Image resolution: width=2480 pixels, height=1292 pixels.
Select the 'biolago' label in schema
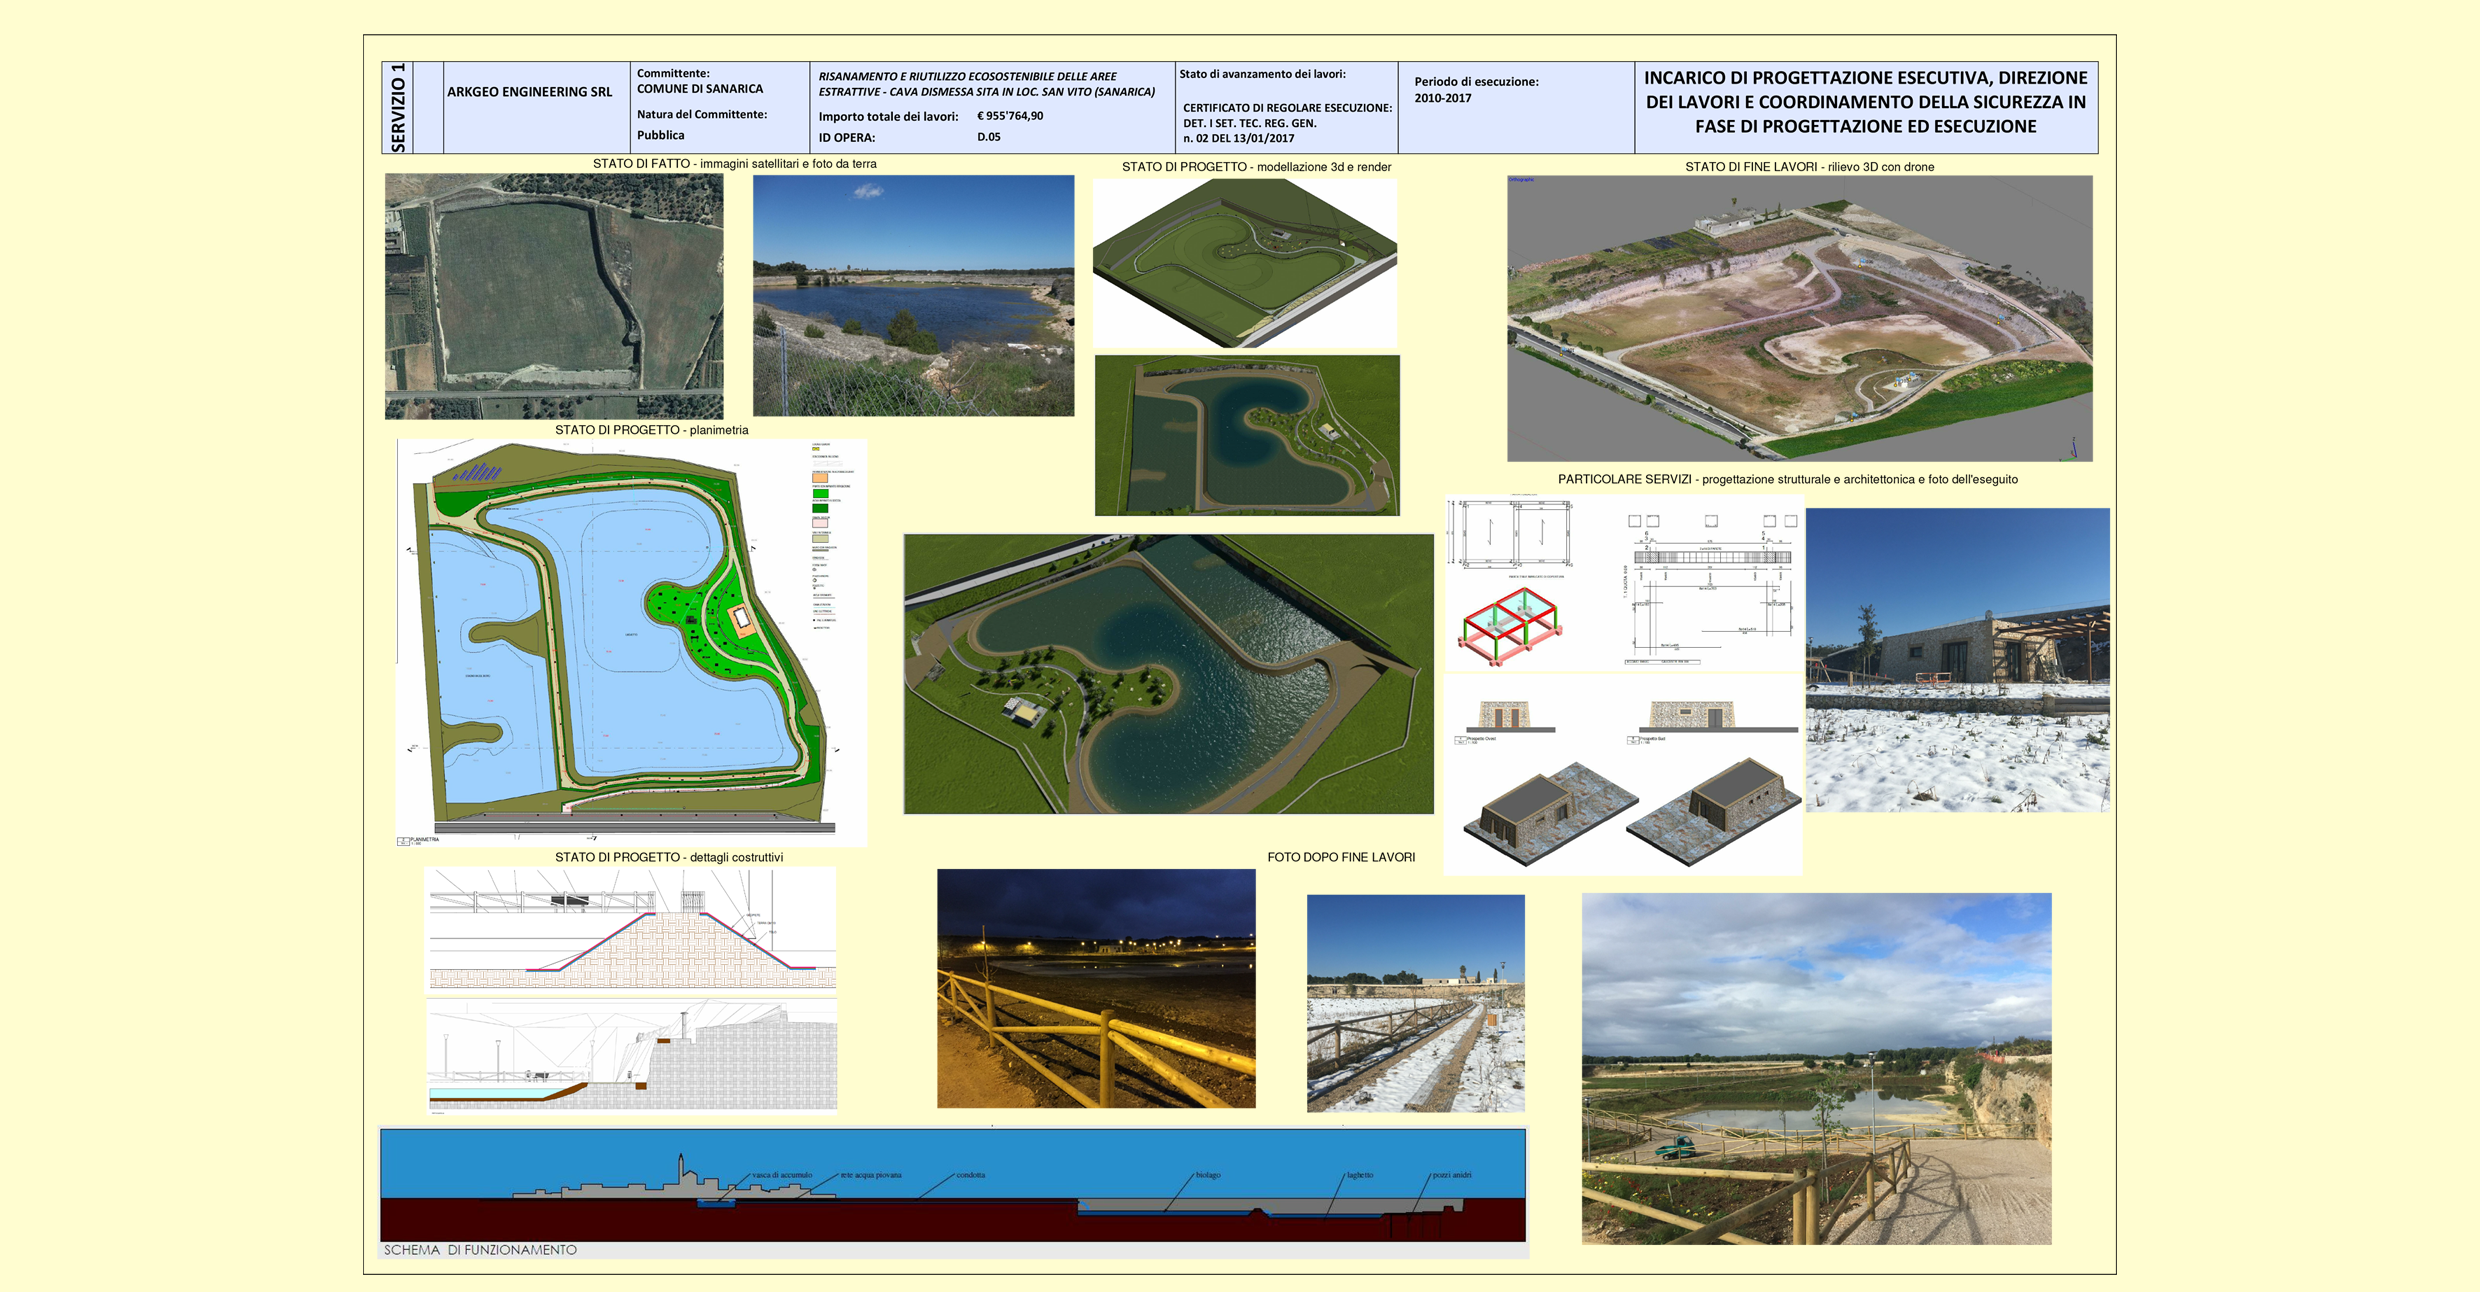pyautogui.click(x=1208, y=1175)
